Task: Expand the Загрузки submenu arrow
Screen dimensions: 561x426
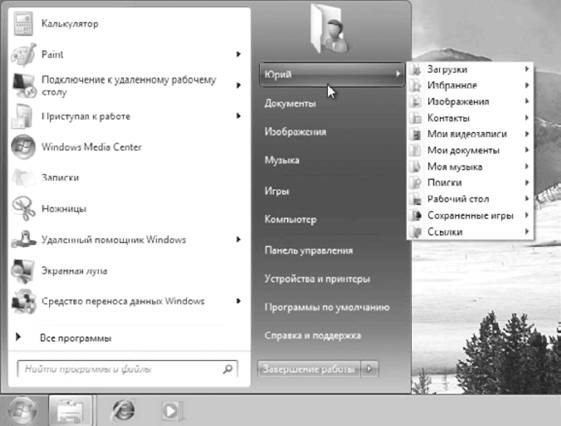Action: tap(527, 69)
